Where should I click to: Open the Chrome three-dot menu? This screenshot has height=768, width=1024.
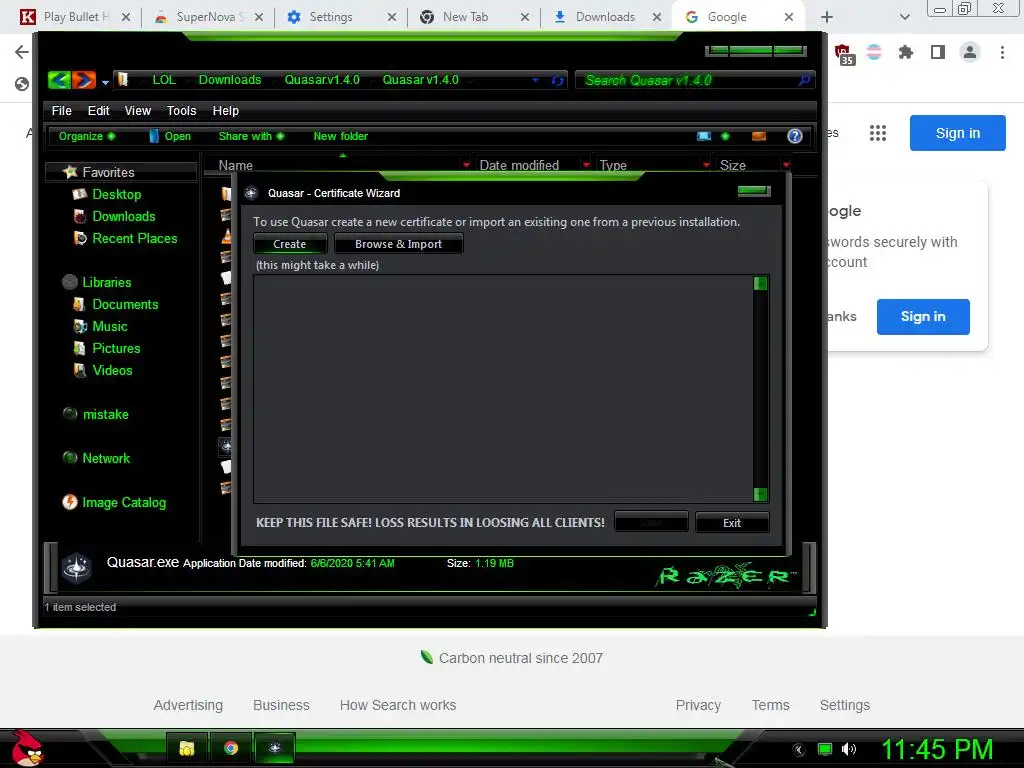[1002, 52]
